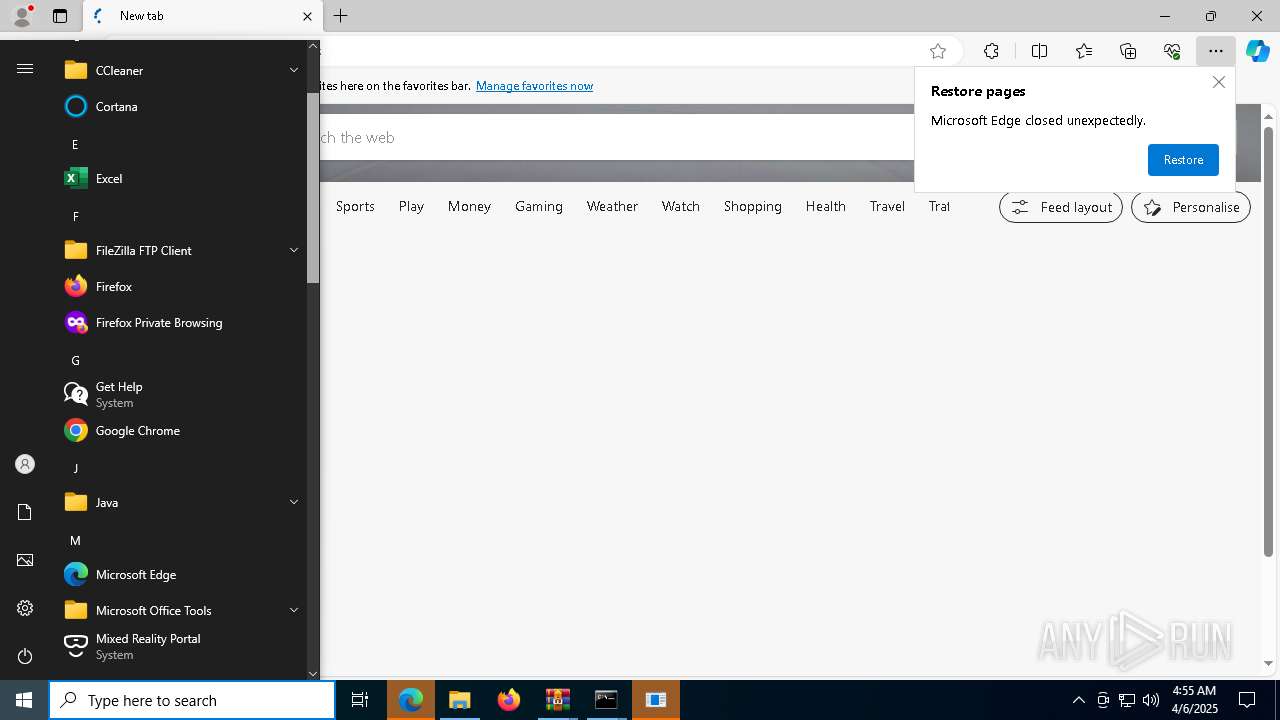Open the notification center icon
Viewport: 1280px width, 720px height.
pyautogui.click(x=1247, y=700)
